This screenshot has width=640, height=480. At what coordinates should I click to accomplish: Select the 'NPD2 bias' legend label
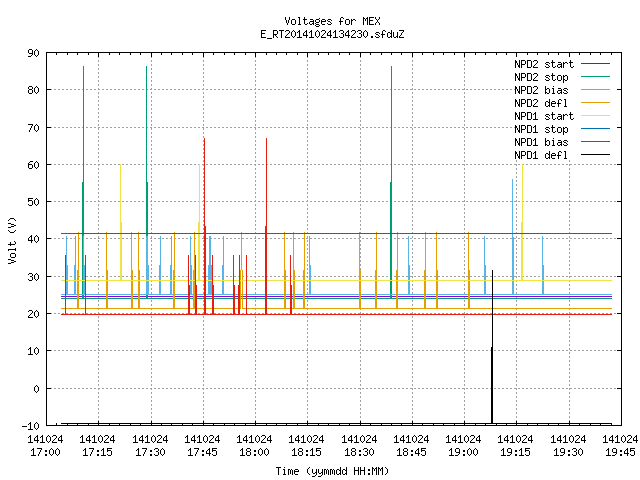[541, 90]
